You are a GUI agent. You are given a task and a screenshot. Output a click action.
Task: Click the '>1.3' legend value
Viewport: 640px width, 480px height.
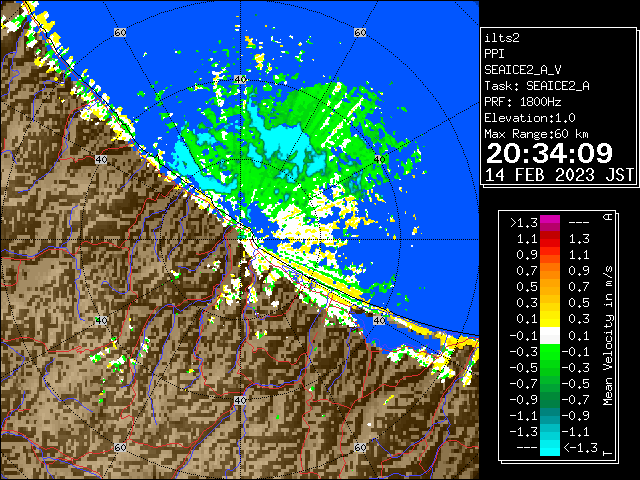(524, 223)
